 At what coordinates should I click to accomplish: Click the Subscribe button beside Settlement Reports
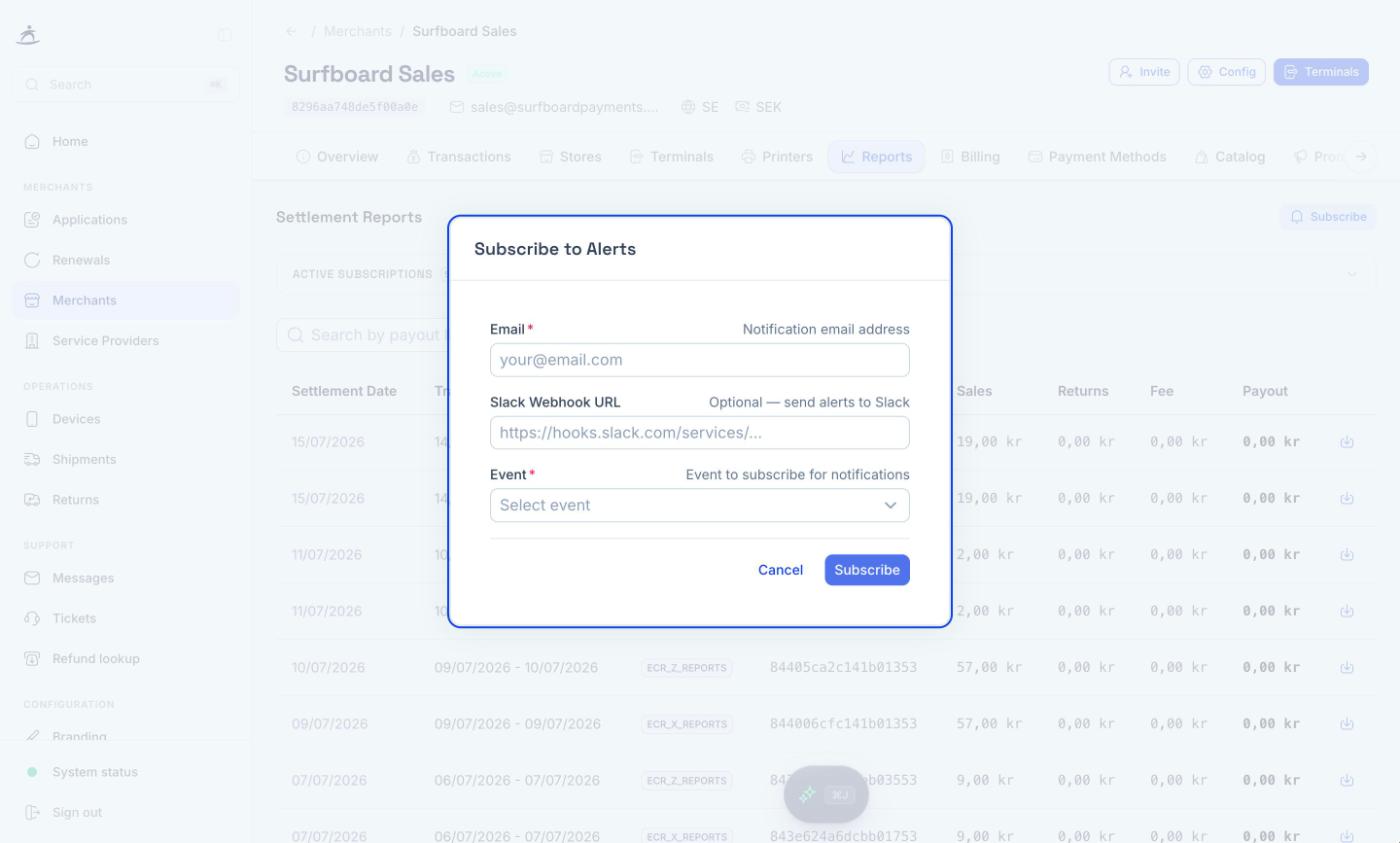pyautogui.click(x=1328, y=217)
